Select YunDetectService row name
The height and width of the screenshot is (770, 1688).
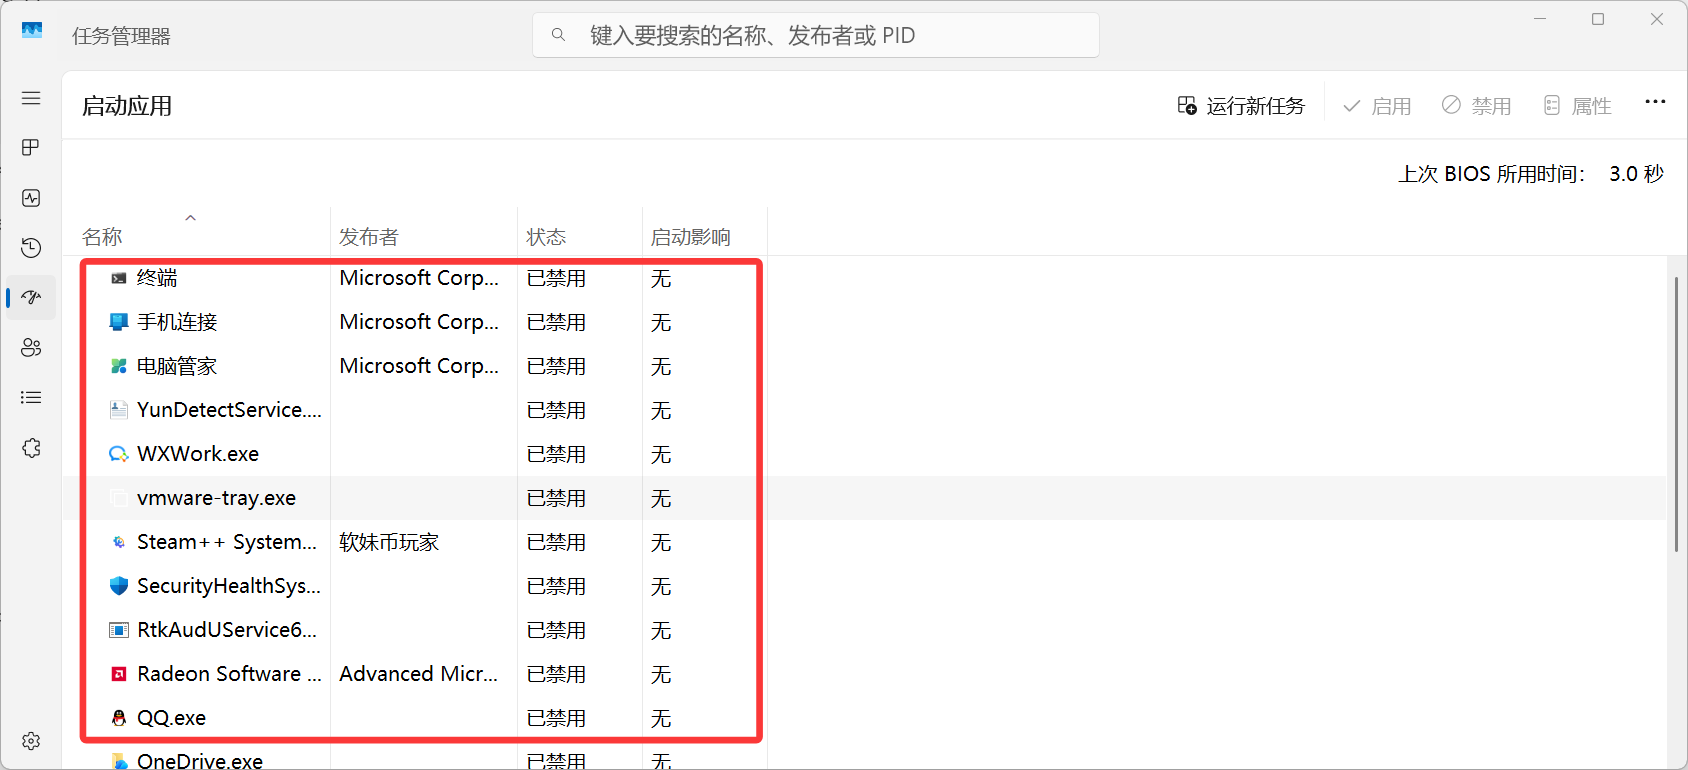point(229,410)
